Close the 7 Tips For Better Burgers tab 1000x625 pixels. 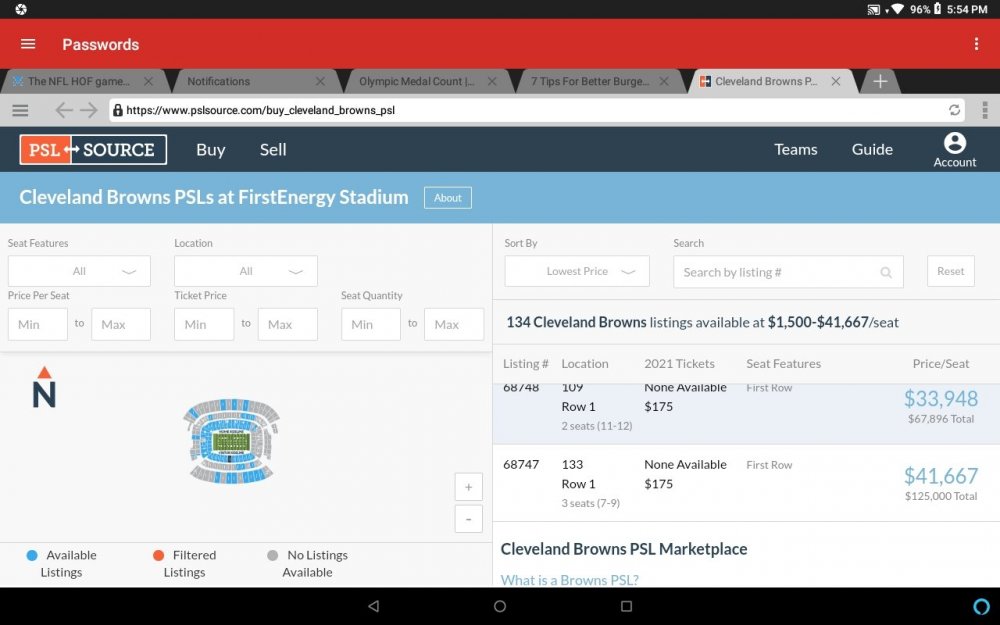[x=664, y=82]
